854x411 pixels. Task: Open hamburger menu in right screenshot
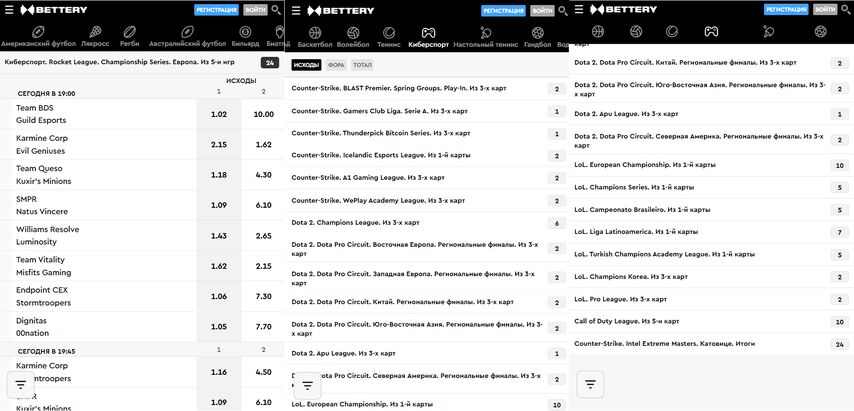click(x=579, y=9)
